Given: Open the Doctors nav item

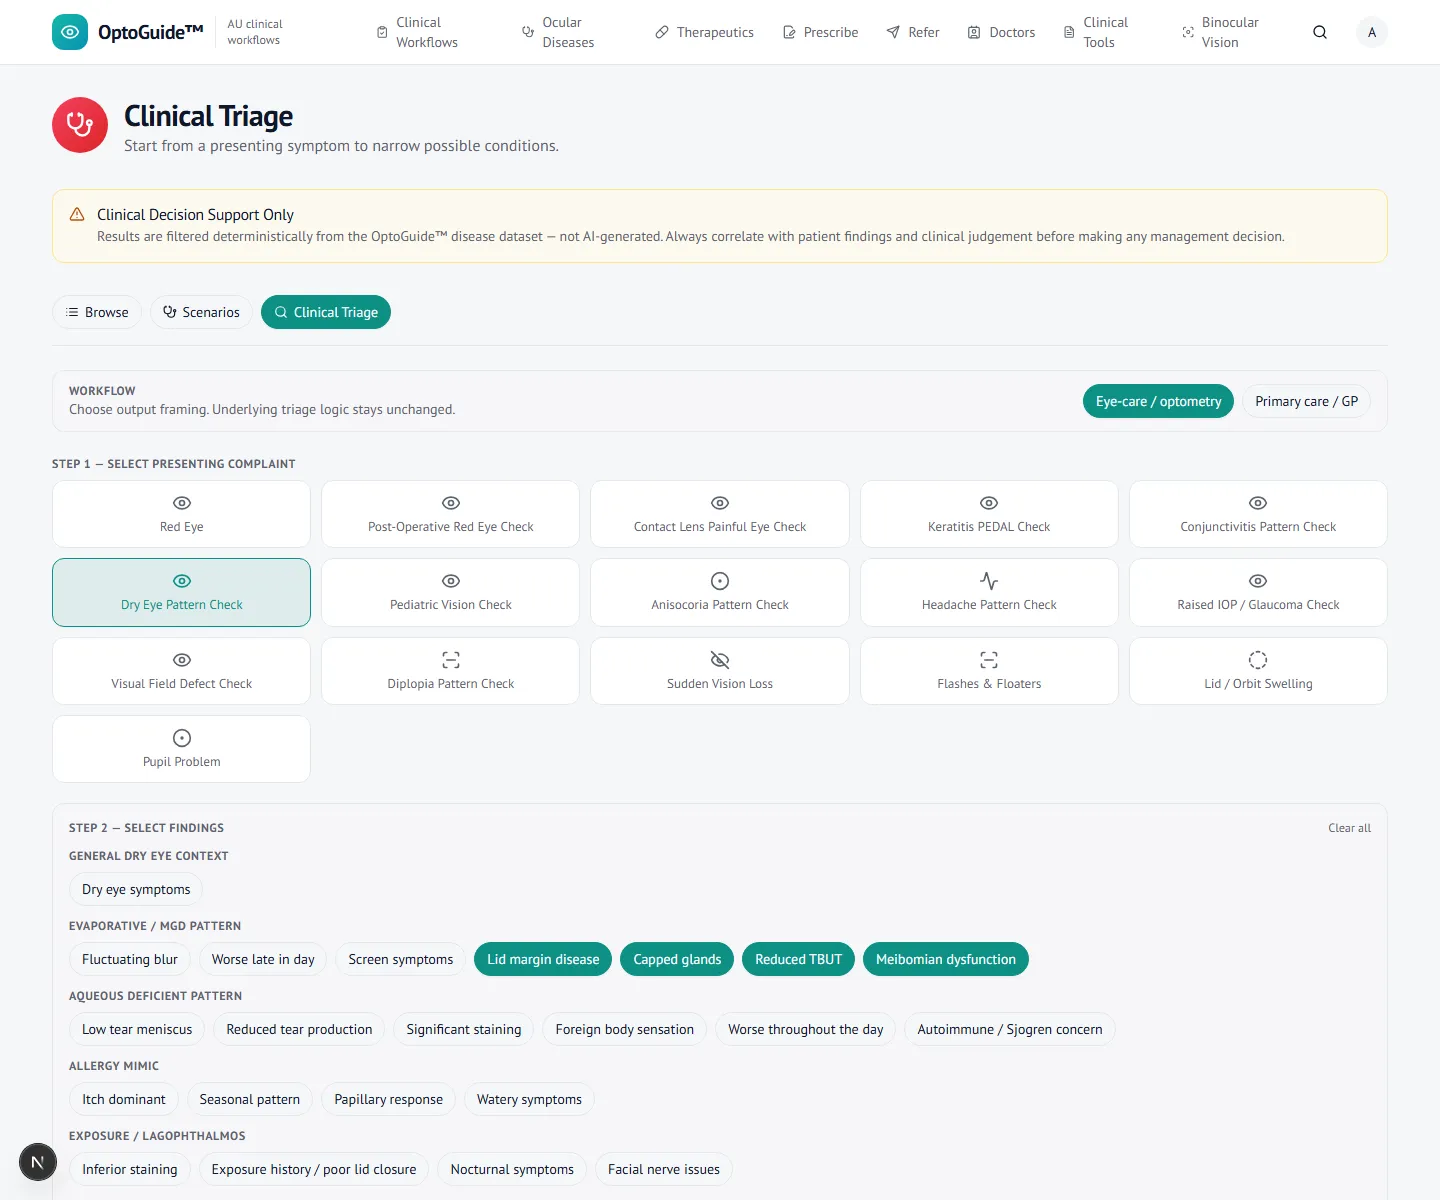Looking at the screenshot, I should point(1001,32).
